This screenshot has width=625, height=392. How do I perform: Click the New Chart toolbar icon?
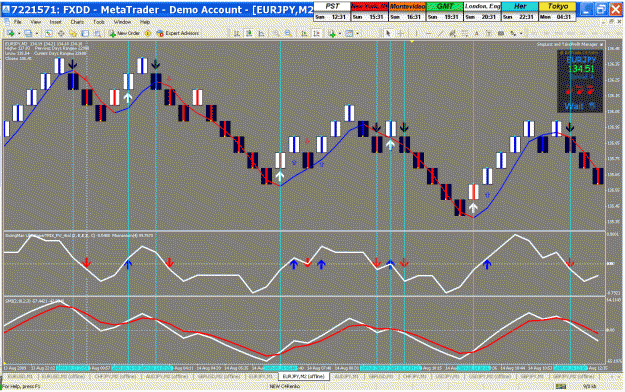(10, 33)
